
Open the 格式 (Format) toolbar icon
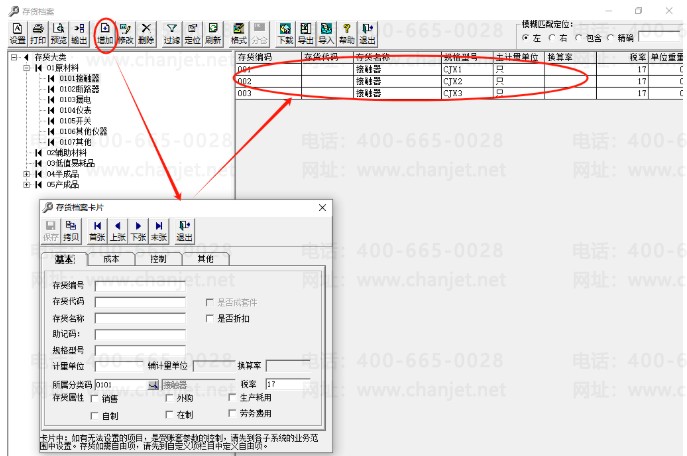pyautogui.click(x=239, y=34)
